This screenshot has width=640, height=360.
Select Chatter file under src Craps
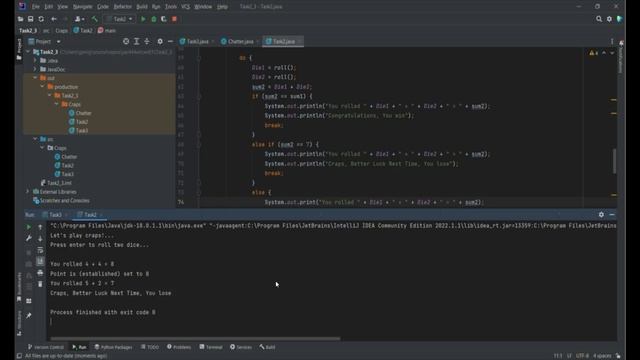point(66,157)
